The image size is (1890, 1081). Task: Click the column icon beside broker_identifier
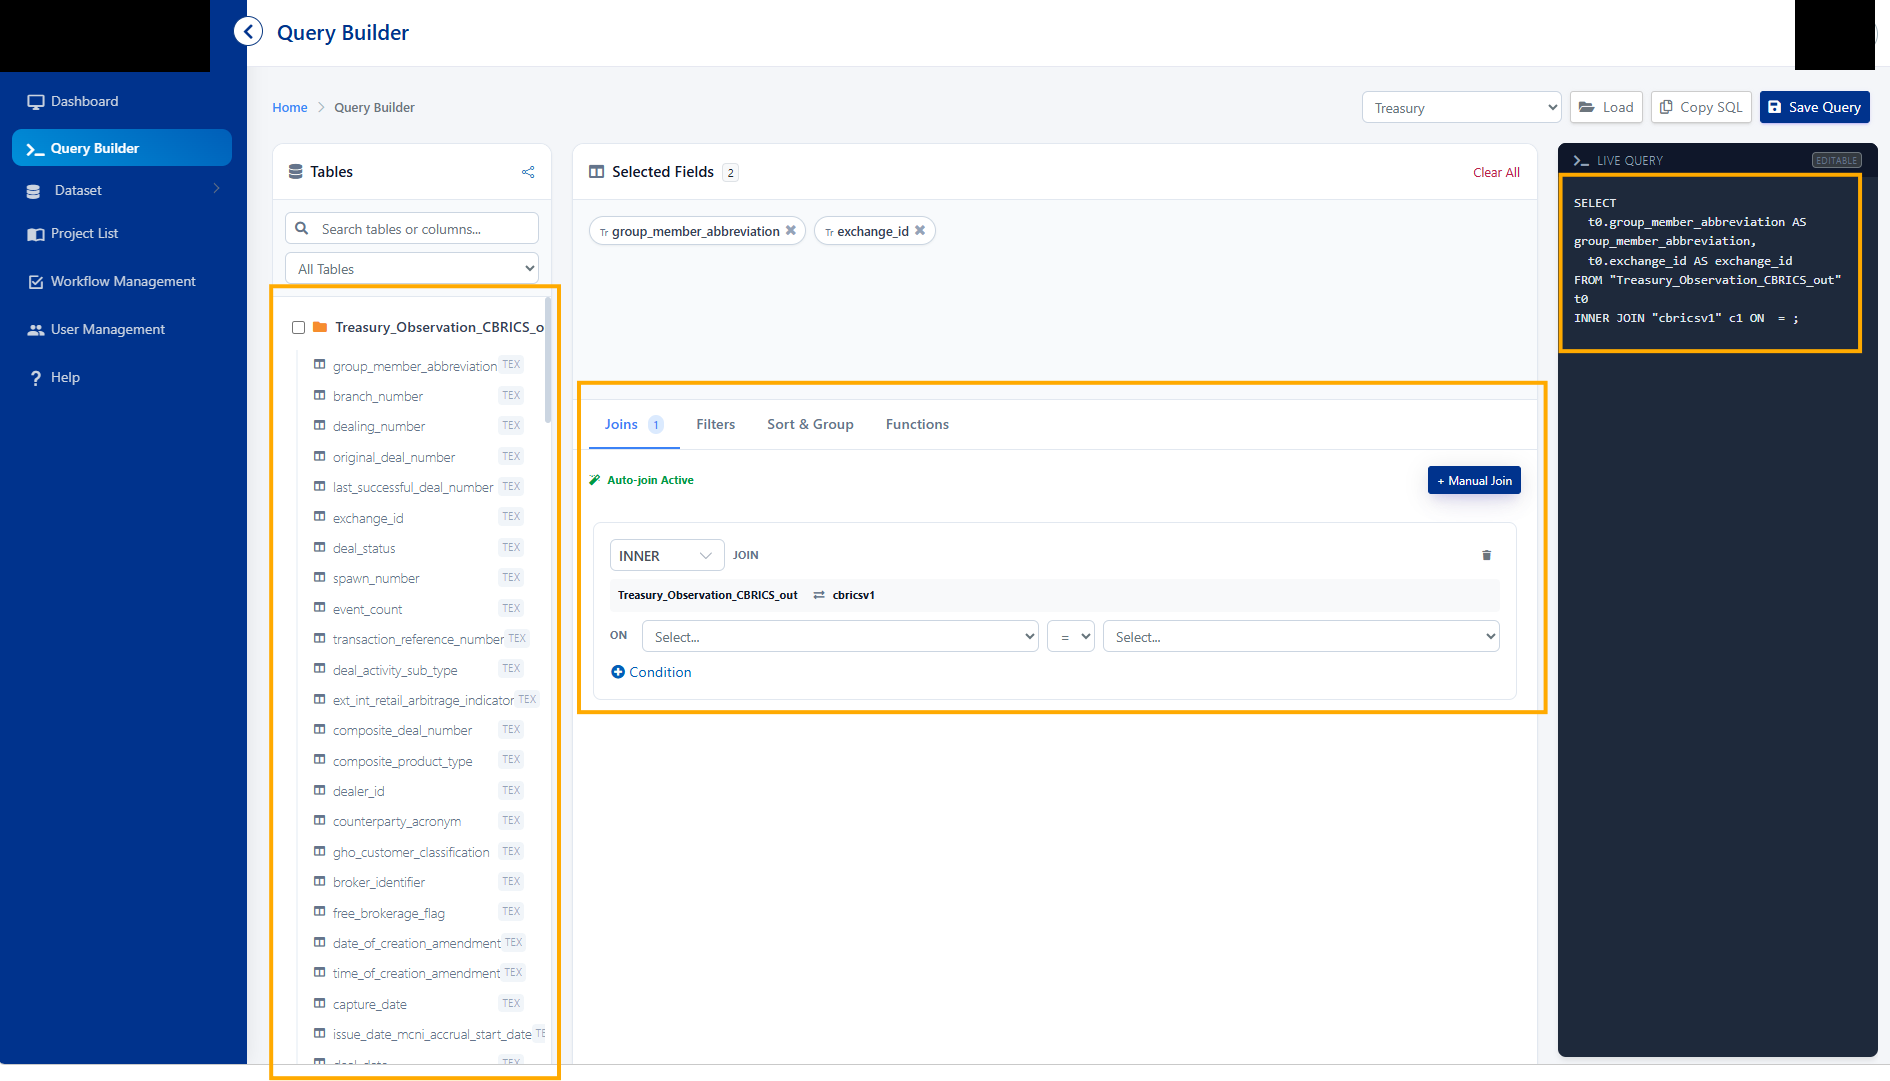click(320, 881)
